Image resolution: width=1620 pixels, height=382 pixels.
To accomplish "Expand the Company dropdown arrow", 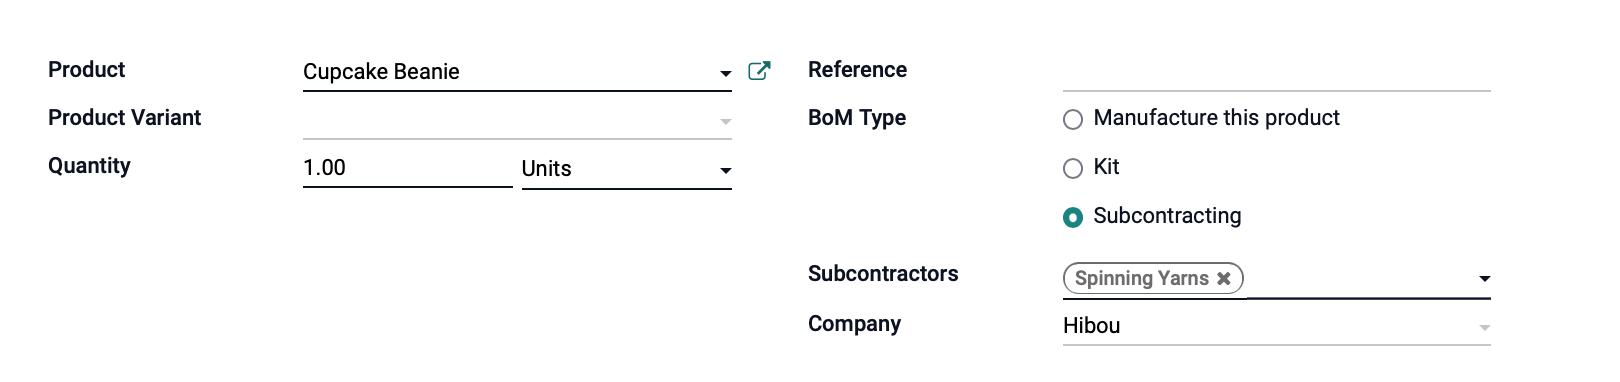I will coord(1484,327).
